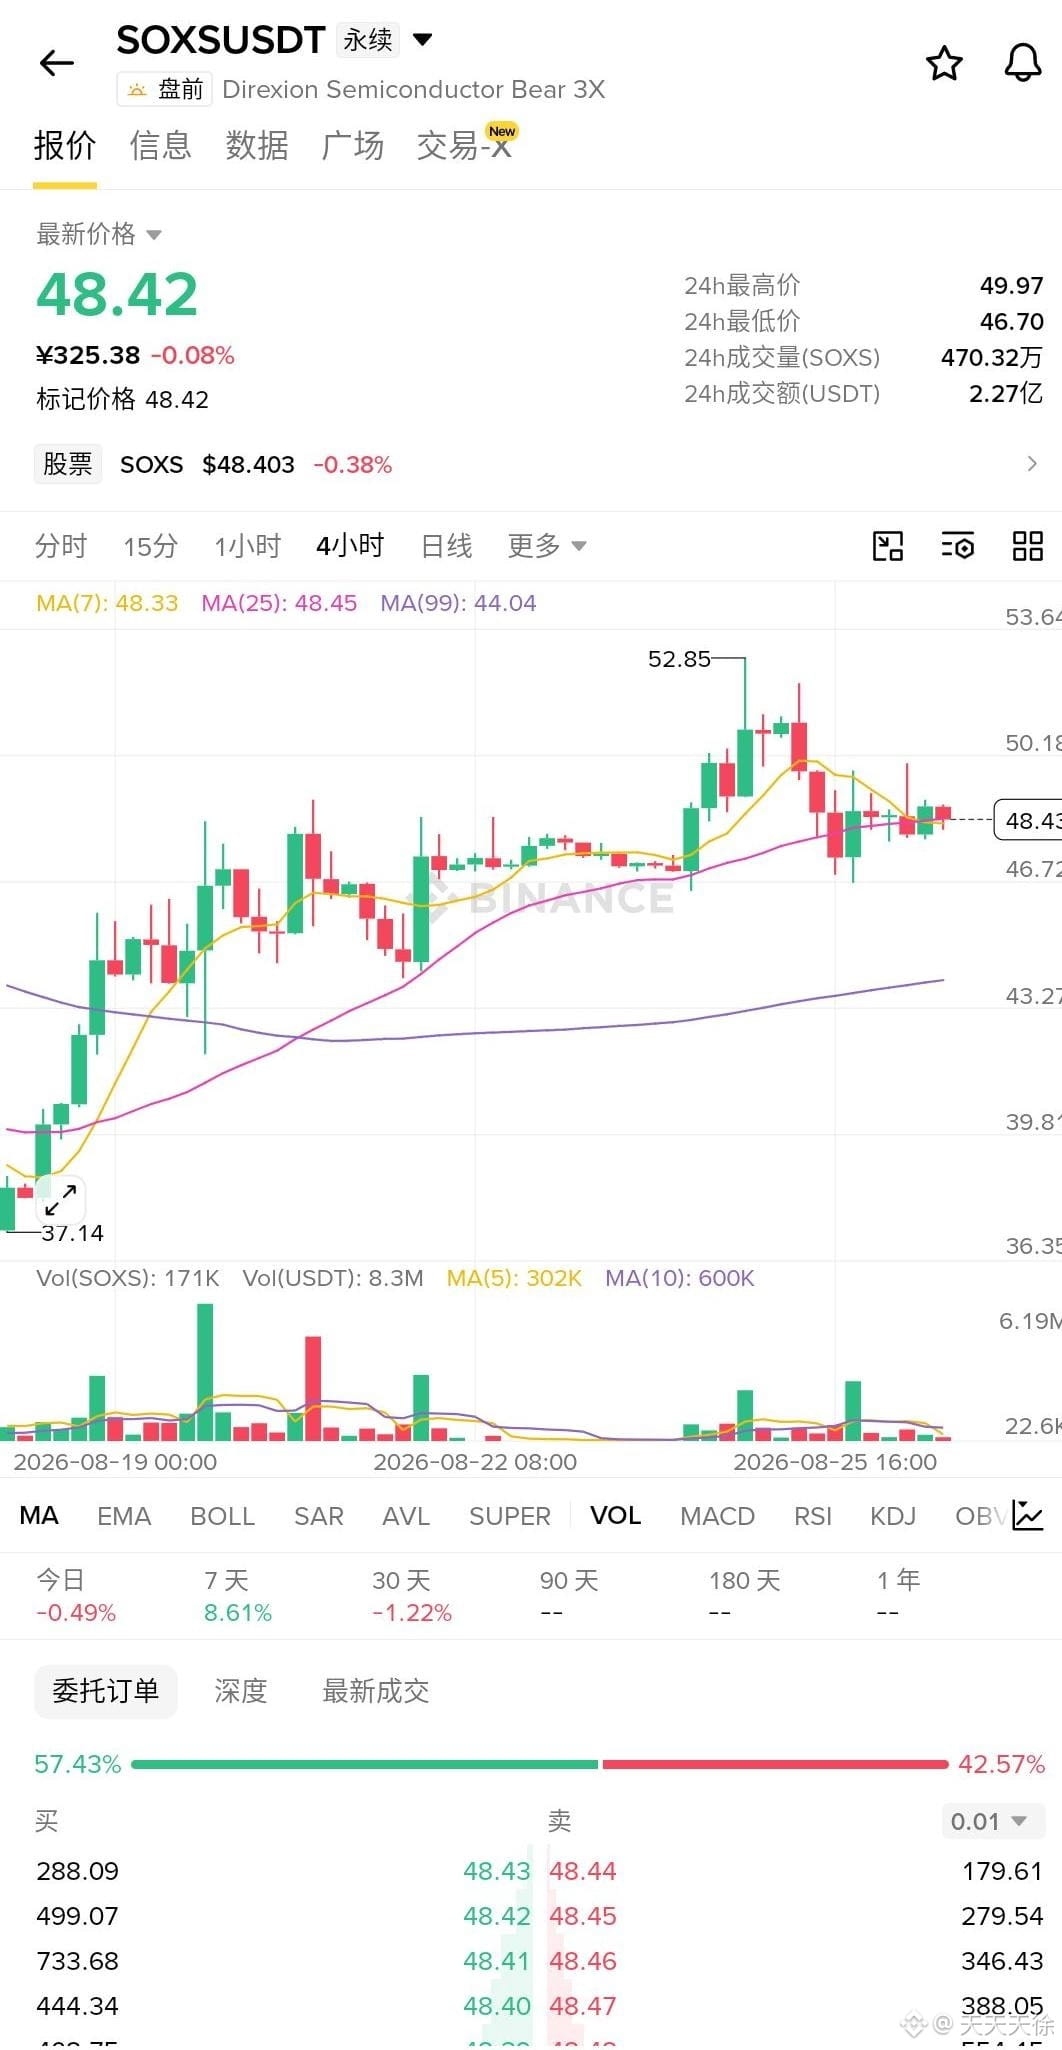1062x2050 pixels.
Task: Select bid price 48.42 in order book
Action: pos(497,1916)
